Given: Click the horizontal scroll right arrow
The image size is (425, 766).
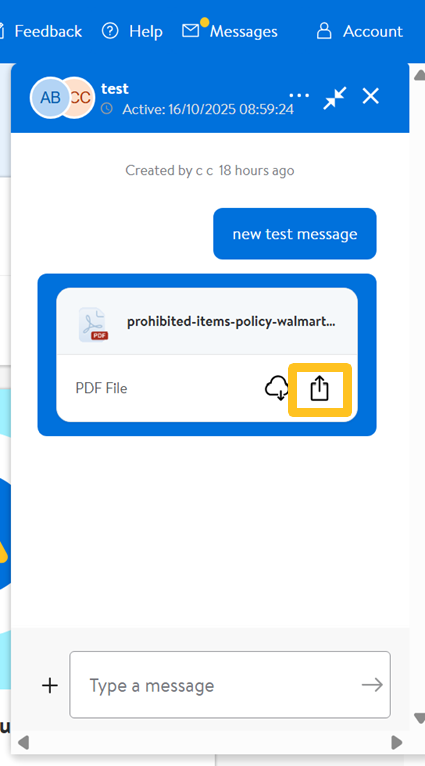Looking at the screenshot, I should coord(397,743).
